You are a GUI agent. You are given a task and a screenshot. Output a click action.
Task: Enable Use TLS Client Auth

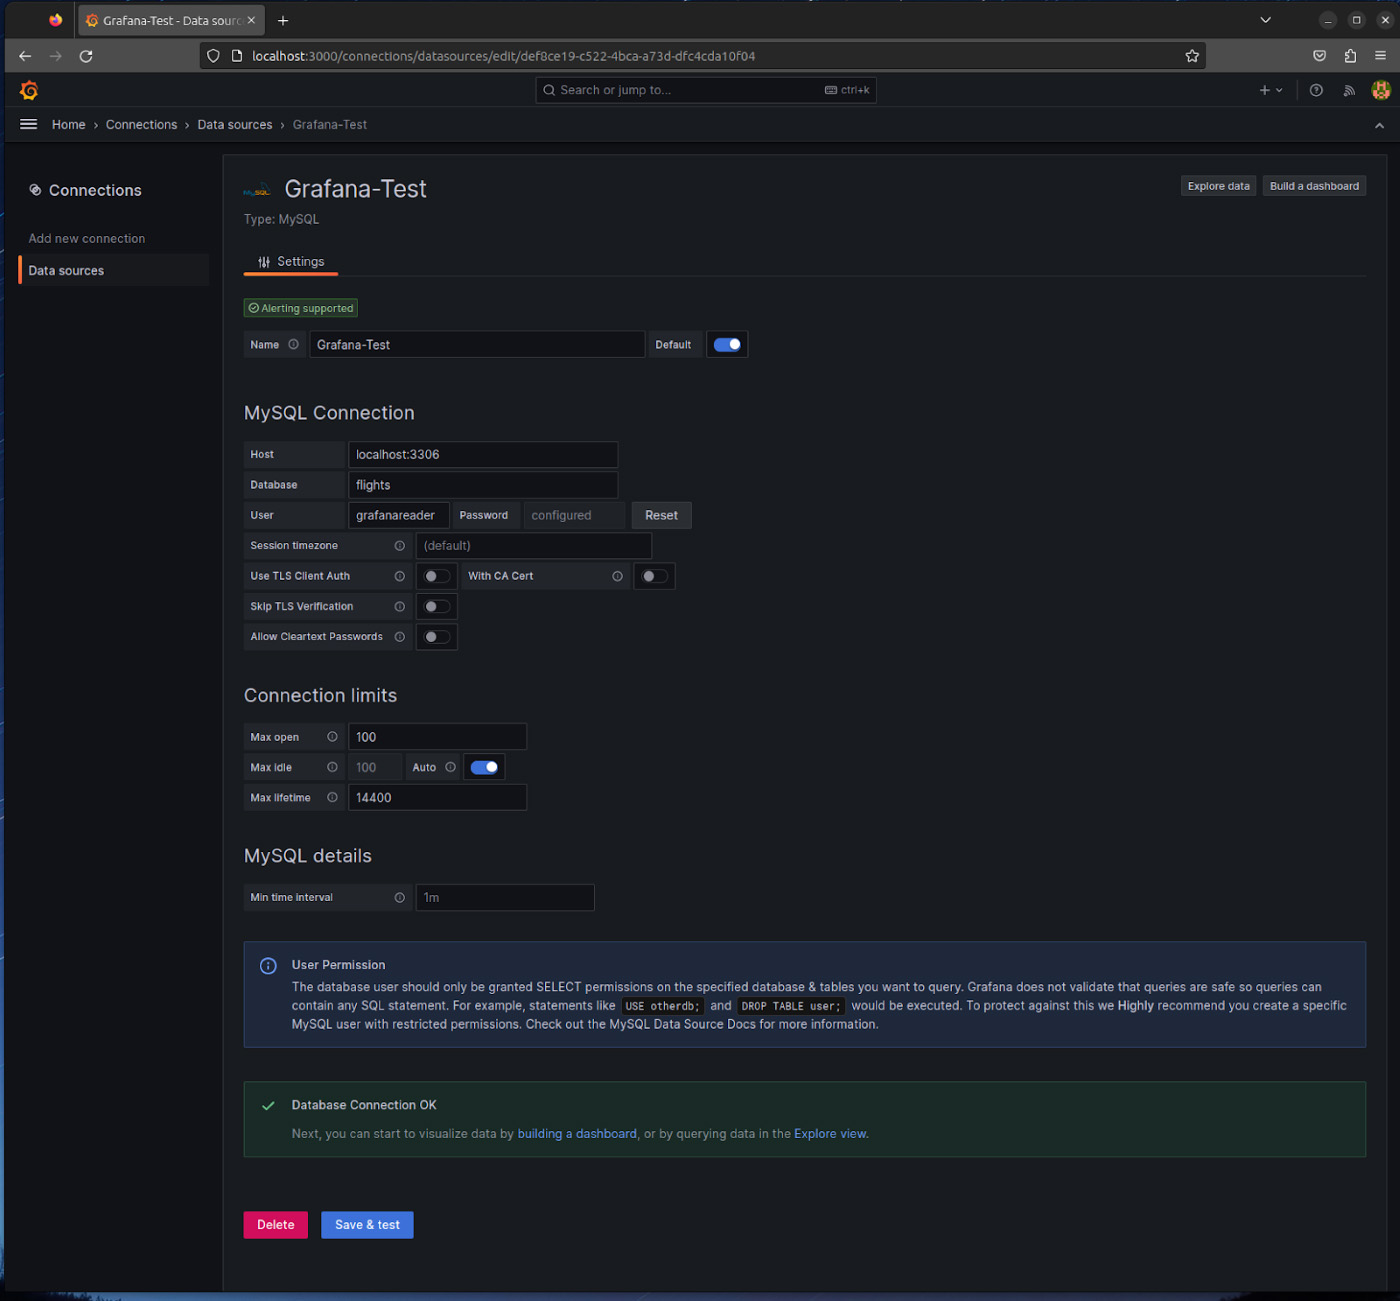click(436, 576)
